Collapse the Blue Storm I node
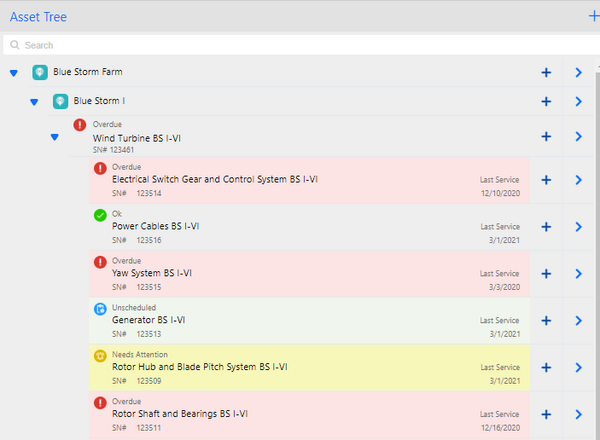600x440 pixels. [x=34, y=102]
